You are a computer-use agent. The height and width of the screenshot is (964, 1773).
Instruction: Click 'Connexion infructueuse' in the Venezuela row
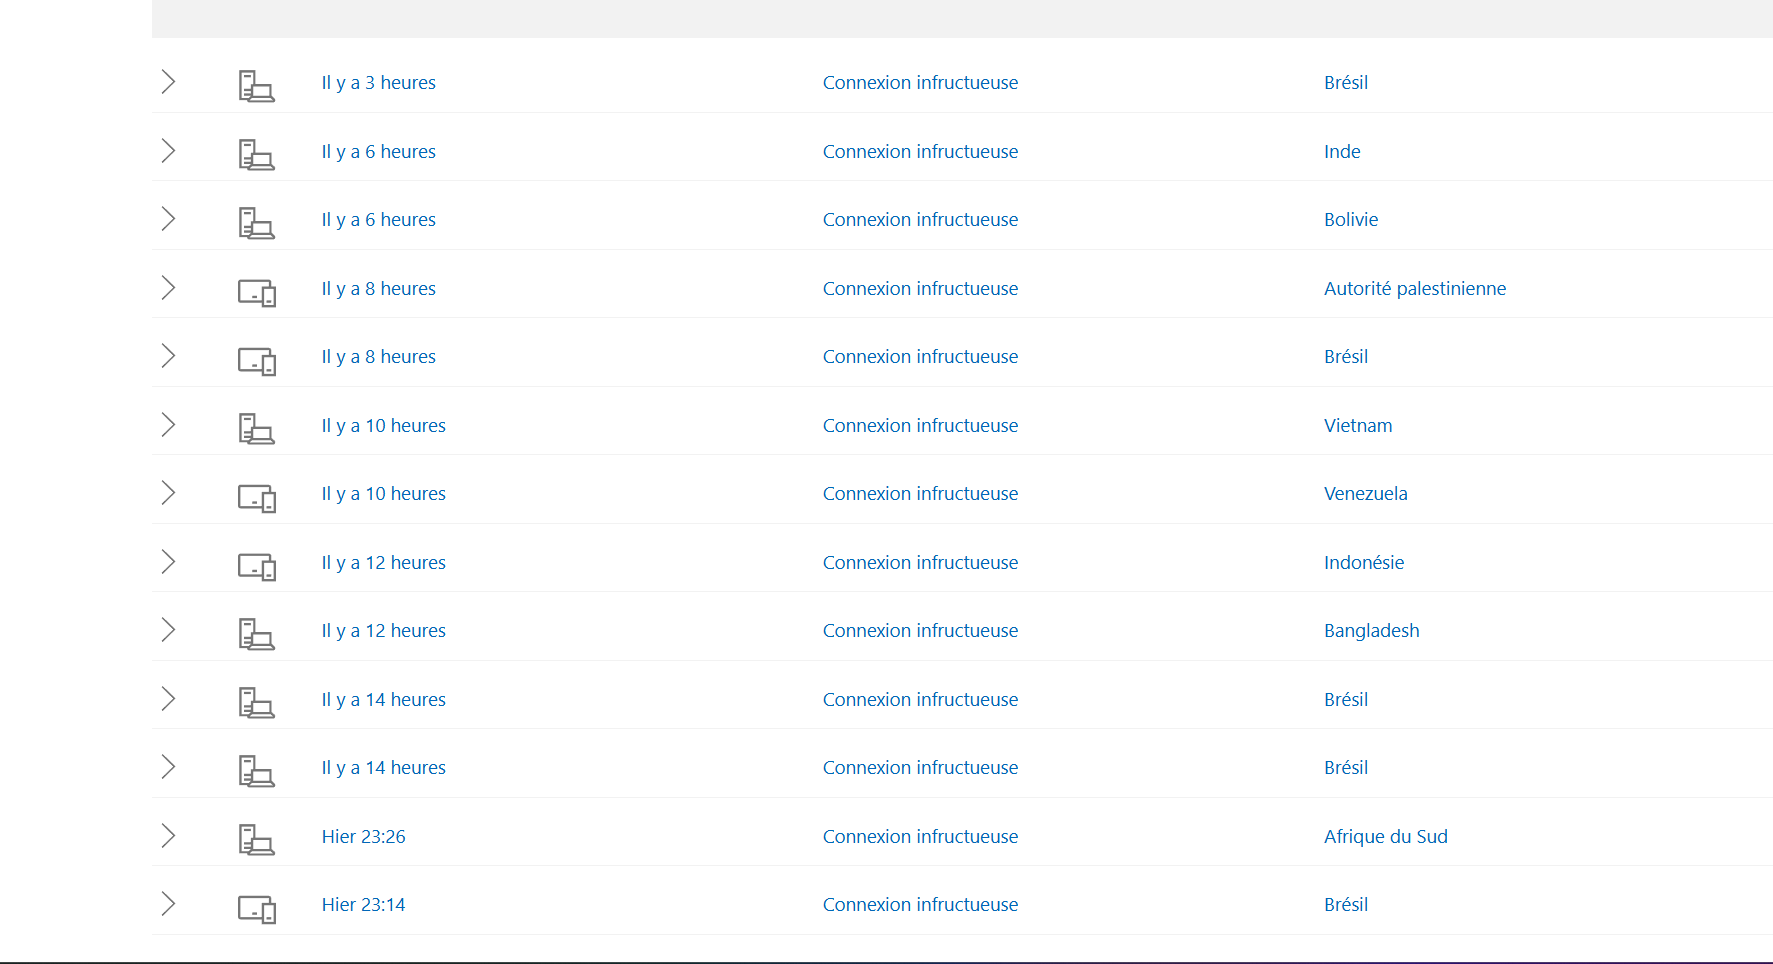tap(920, 494)
